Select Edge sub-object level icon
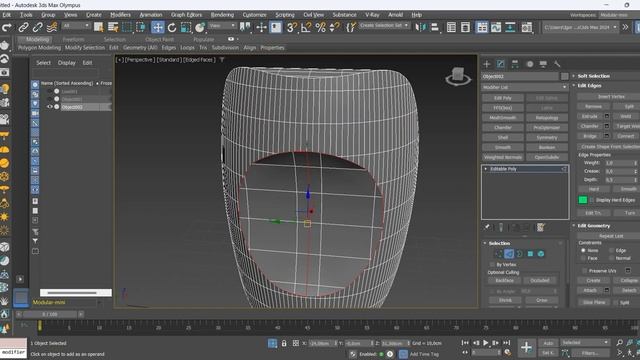Screen dimensions: 640x360 (509, 254)
